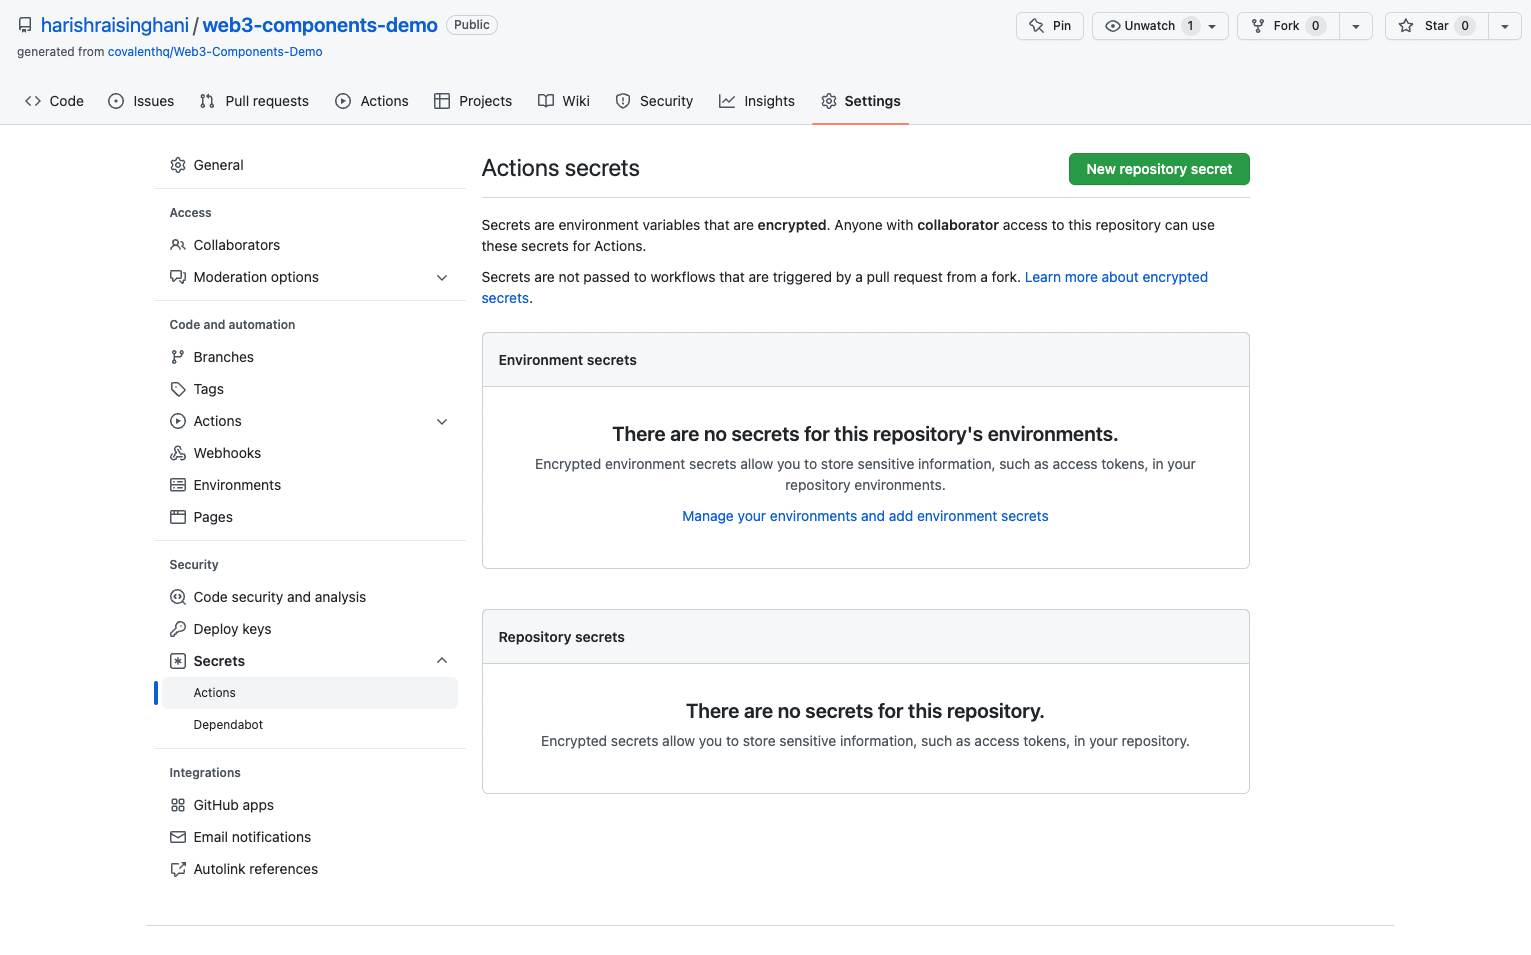
Task: Select the Actions item under Secrets
Action: (x=310, y=693)
